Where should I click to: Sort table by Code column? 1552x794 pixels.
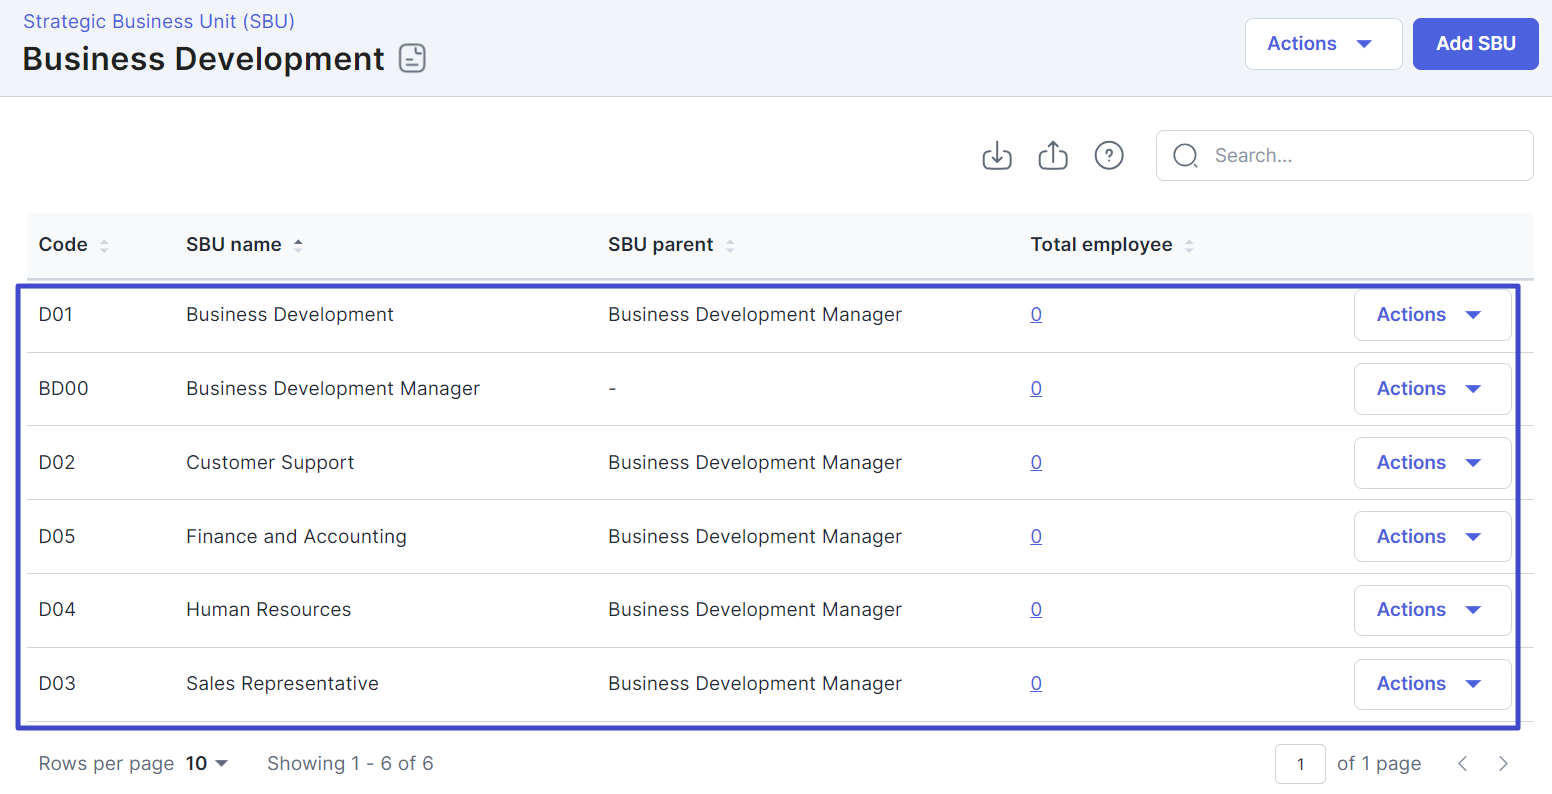pos(104,245)
